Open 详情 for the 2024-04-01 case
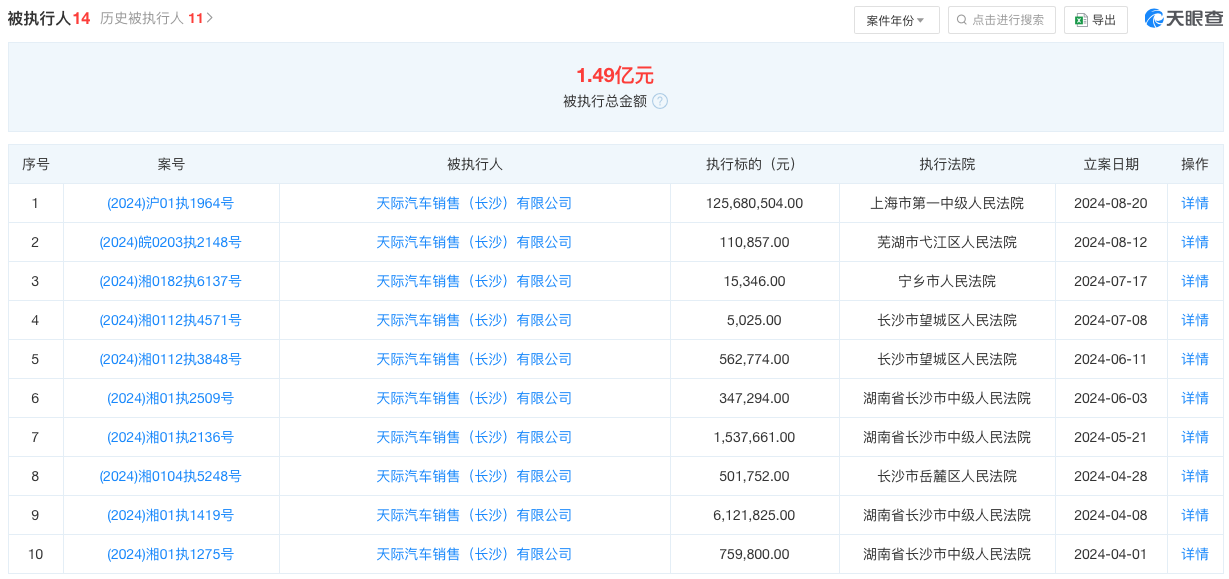The image size is (1229, 579). click(1195, 554)
